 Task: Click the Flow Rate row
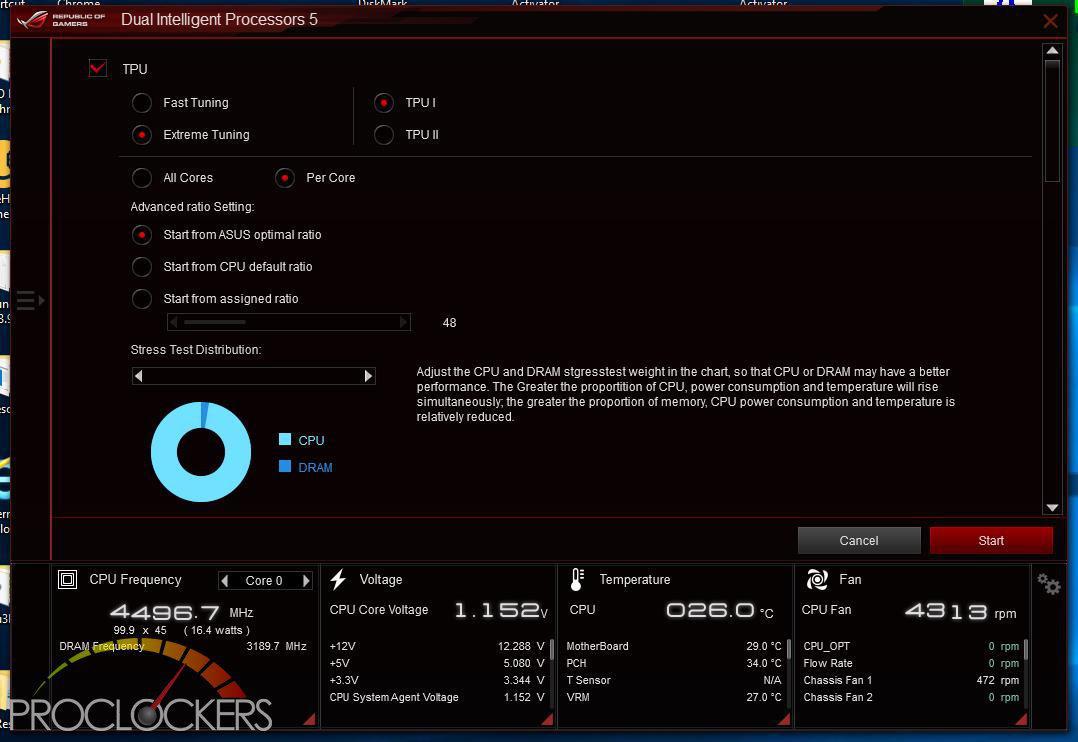[911, 664]
